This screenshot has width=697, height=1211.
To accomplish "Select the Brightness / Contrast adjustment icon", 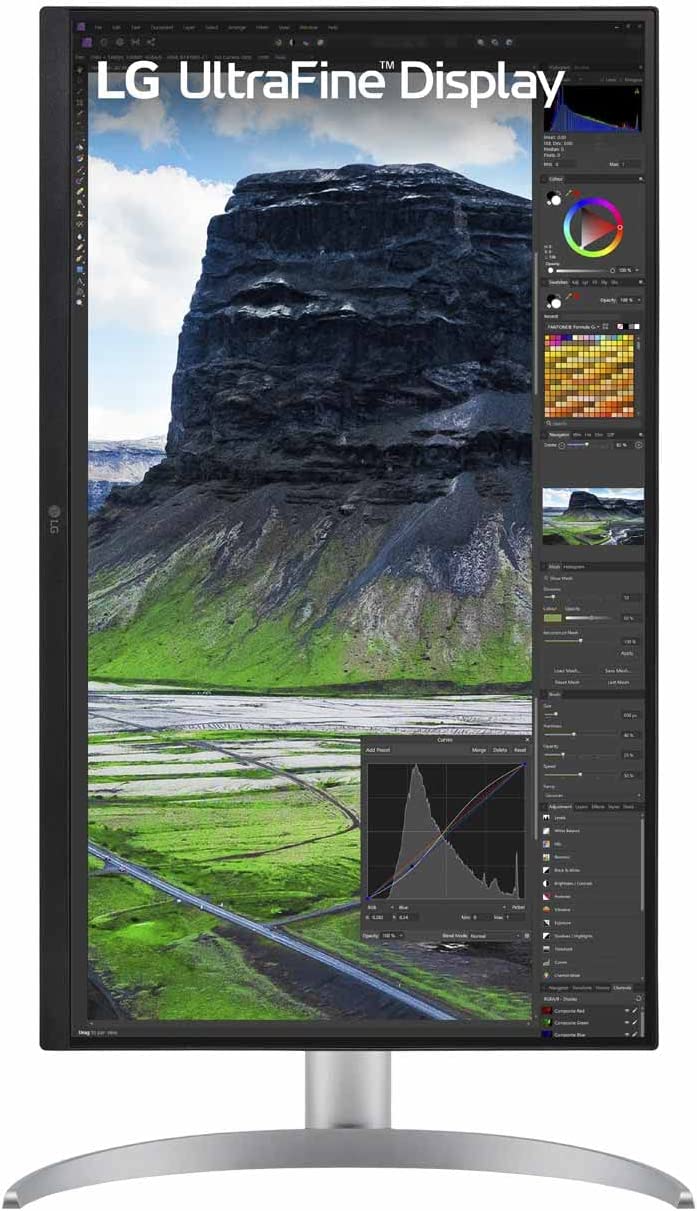I will tap(547, 883).
